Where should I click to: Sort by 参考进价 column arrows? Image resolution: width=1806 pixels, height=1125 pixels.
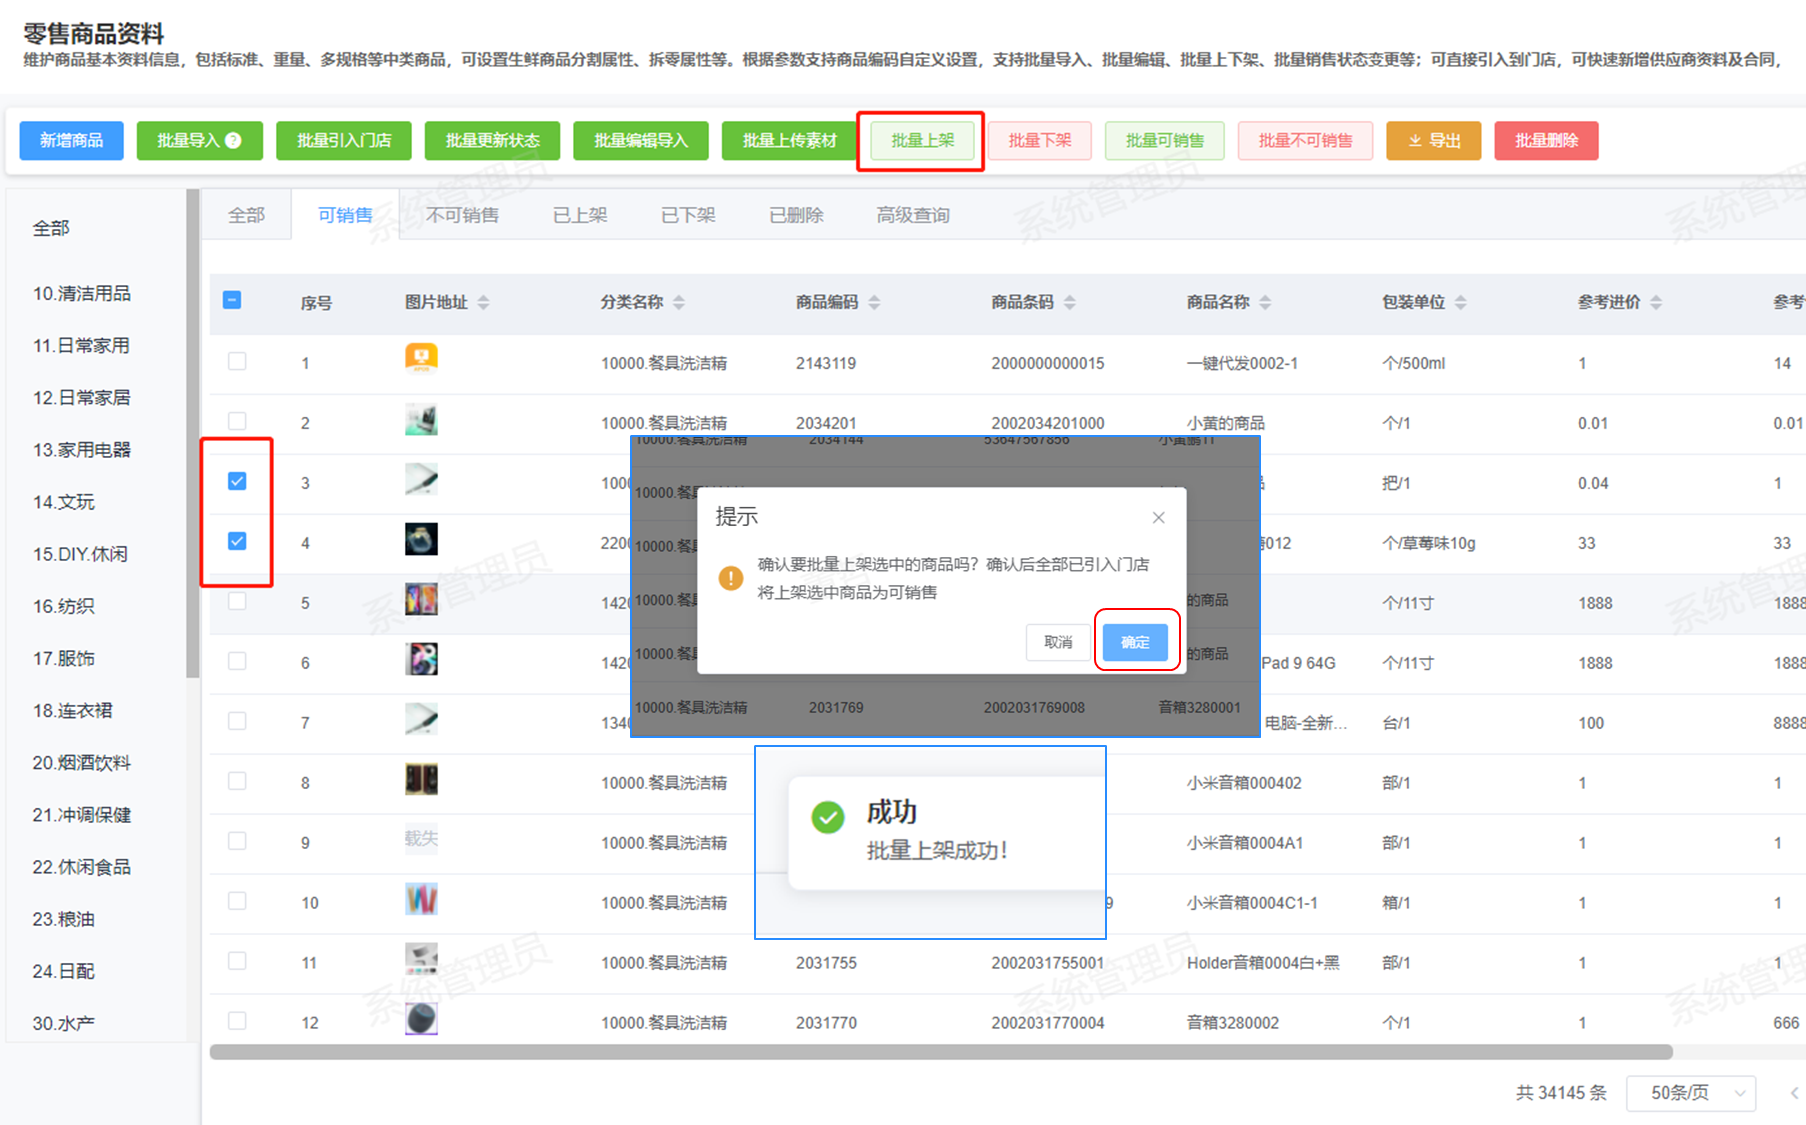click(1656, 302)
